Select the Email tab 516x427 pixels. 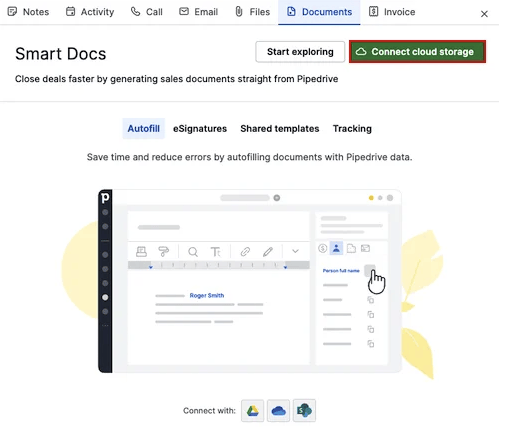(x=199, y=12)
